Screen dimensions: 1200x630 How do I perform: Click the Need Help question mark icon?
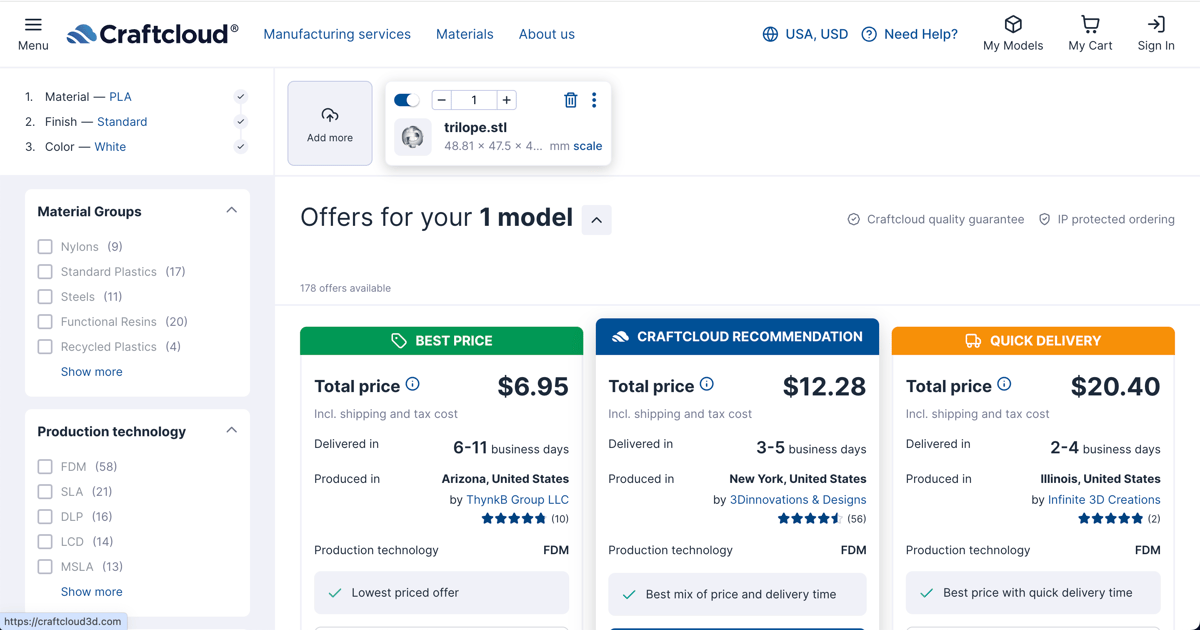coord(869,34)
